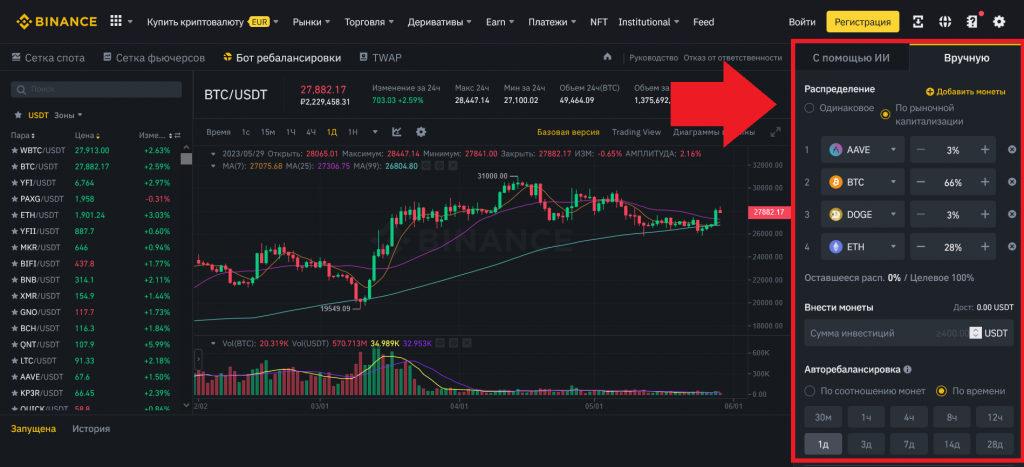Remove the DOGE coin row
This screenshot has height=467, width=1024.
[1012, 214]
